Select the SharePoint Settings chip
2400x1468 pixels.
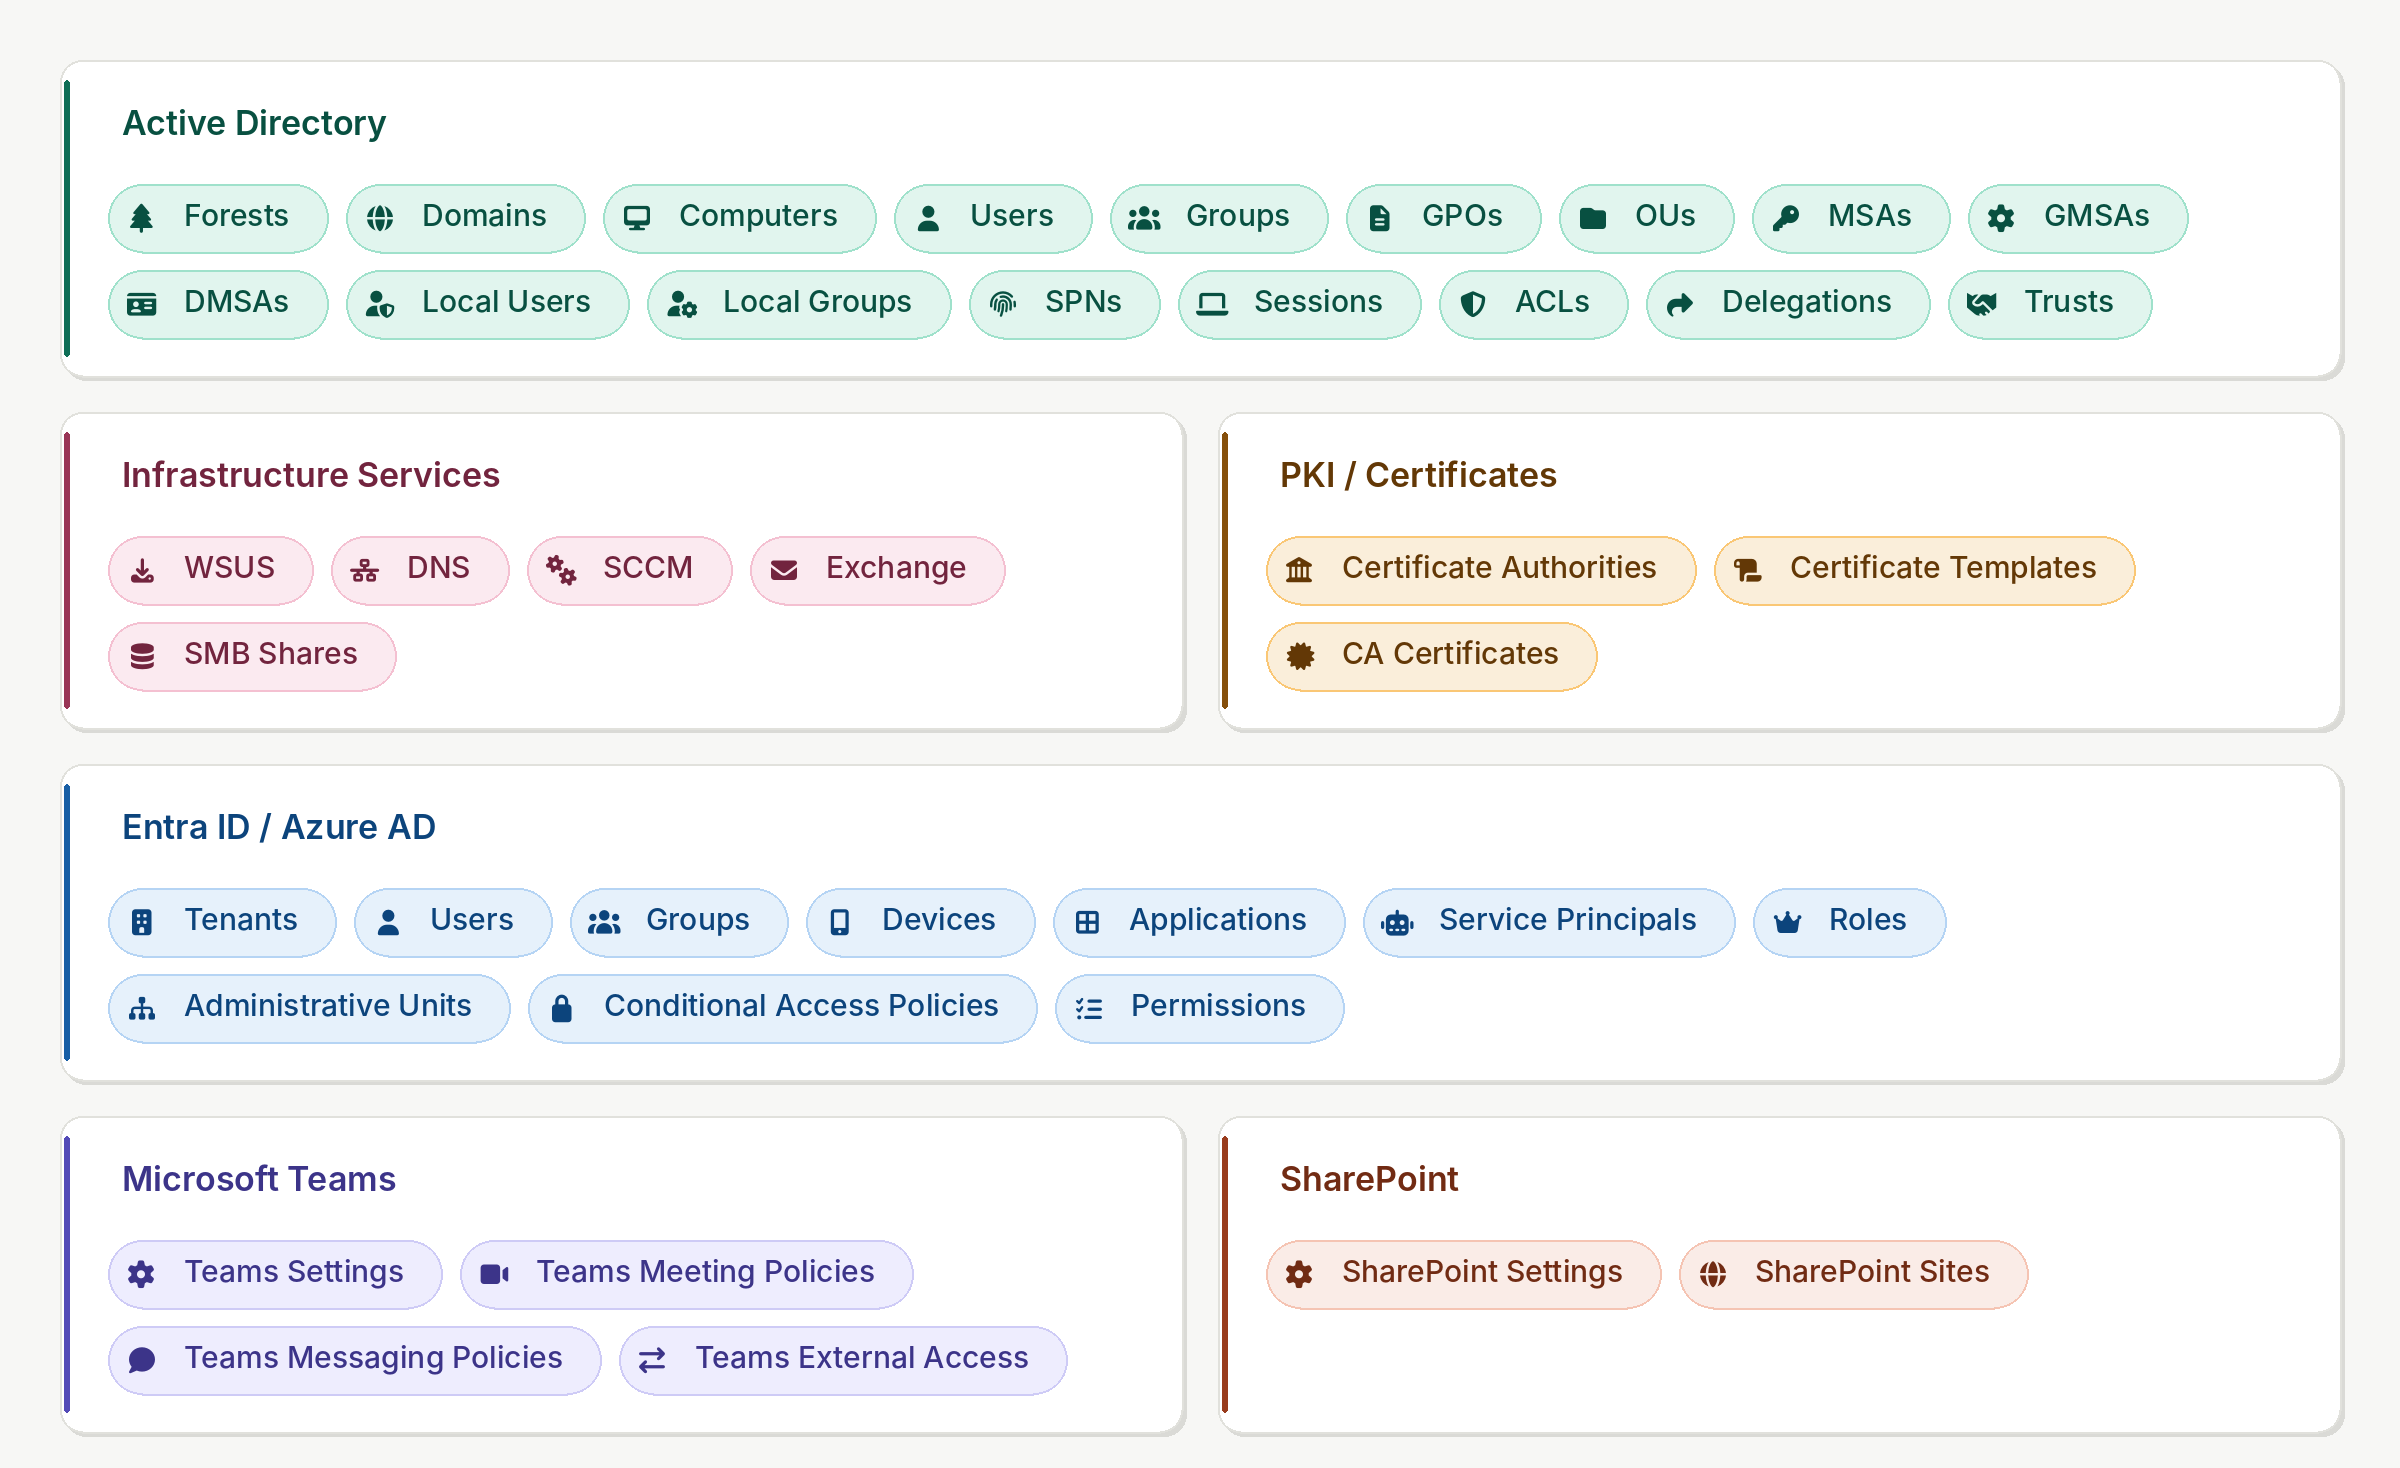click(x=1462, y=1273)
